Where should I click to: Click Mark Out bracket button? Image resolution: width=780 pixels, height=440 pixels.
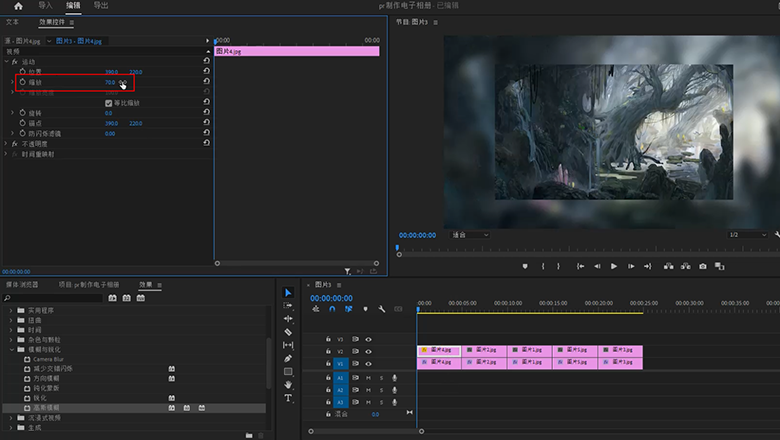[558, 266]
